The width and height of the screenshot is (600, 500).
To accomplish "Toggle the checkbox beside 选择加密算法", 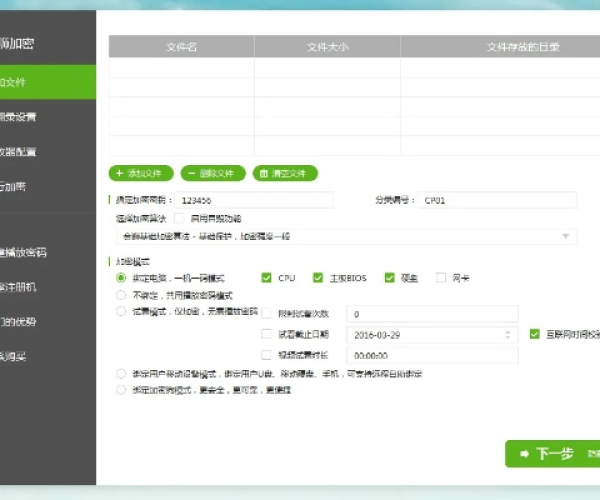I will [179, 218].
